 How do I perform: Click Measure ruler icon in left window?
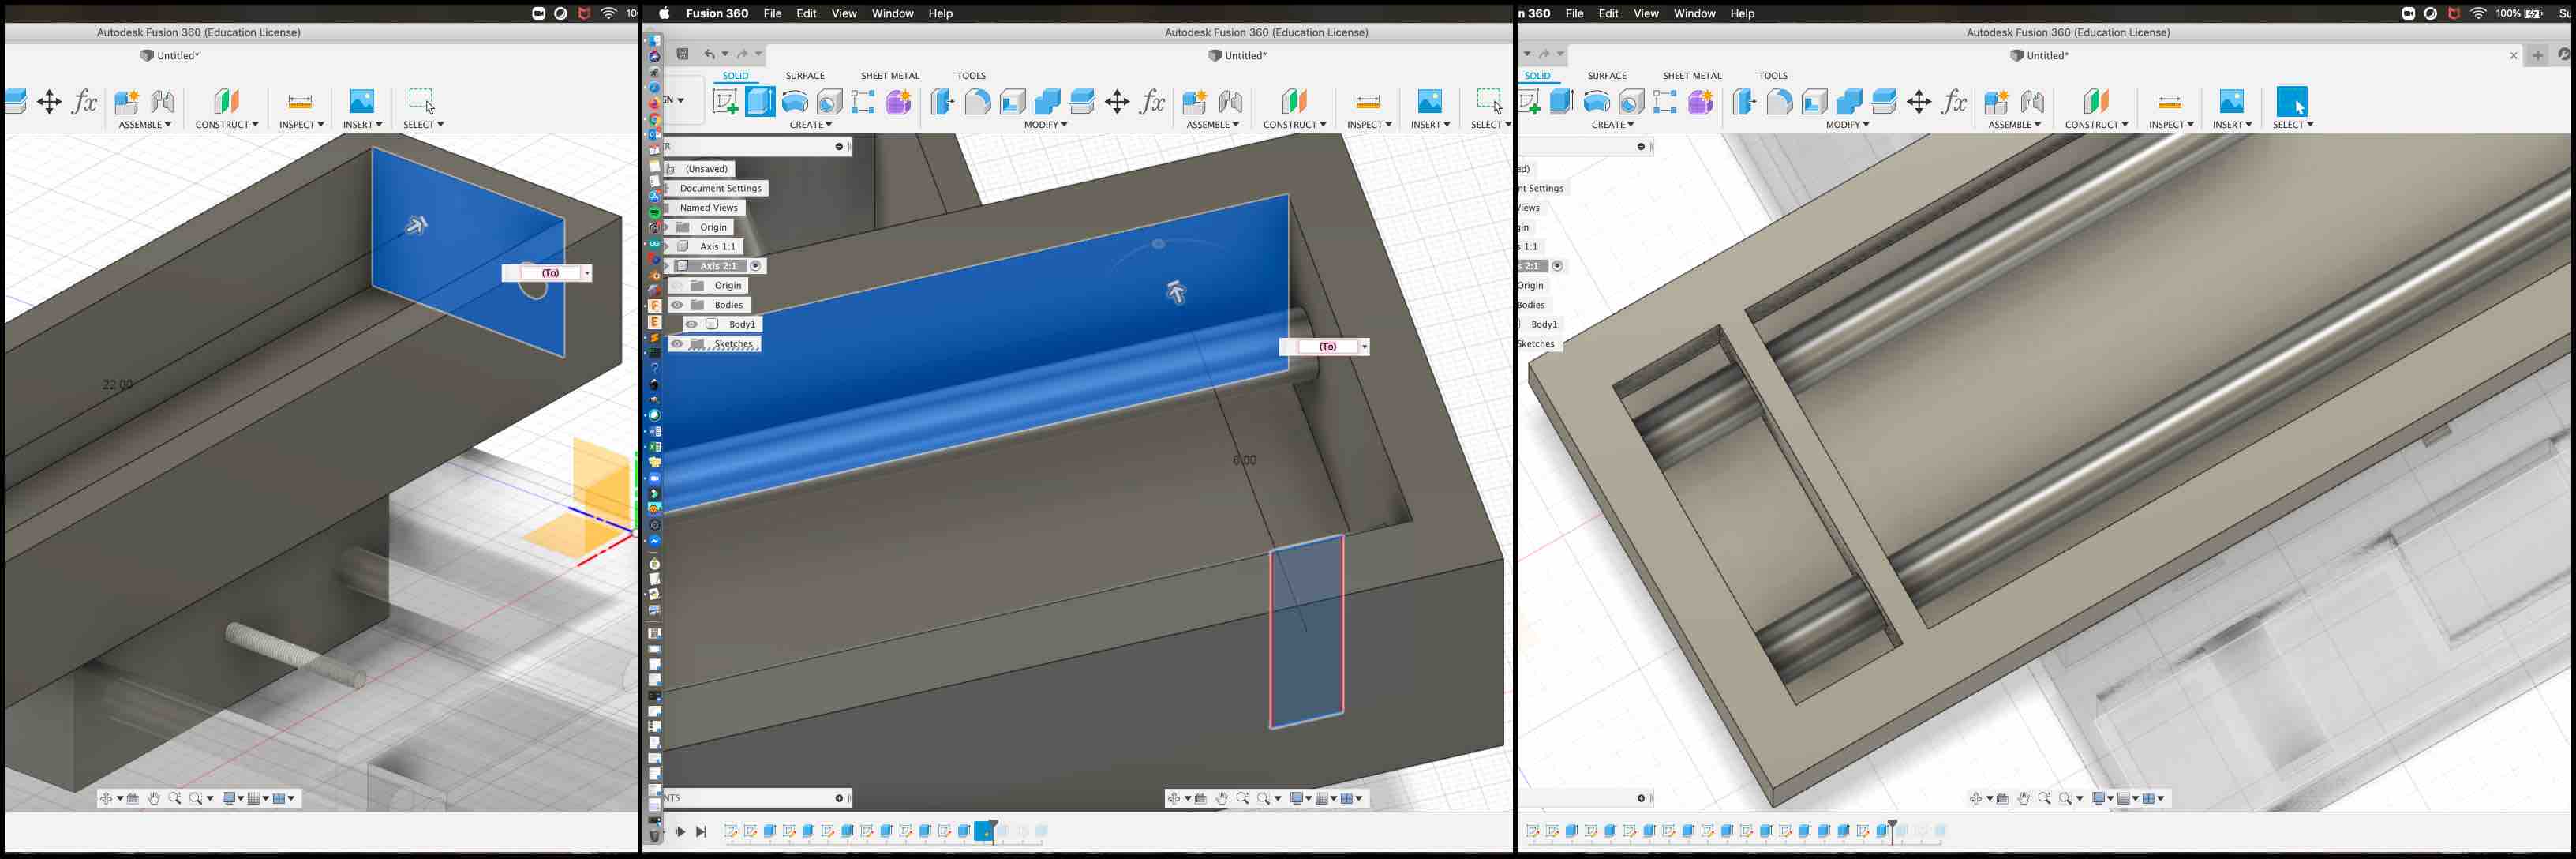300,101
